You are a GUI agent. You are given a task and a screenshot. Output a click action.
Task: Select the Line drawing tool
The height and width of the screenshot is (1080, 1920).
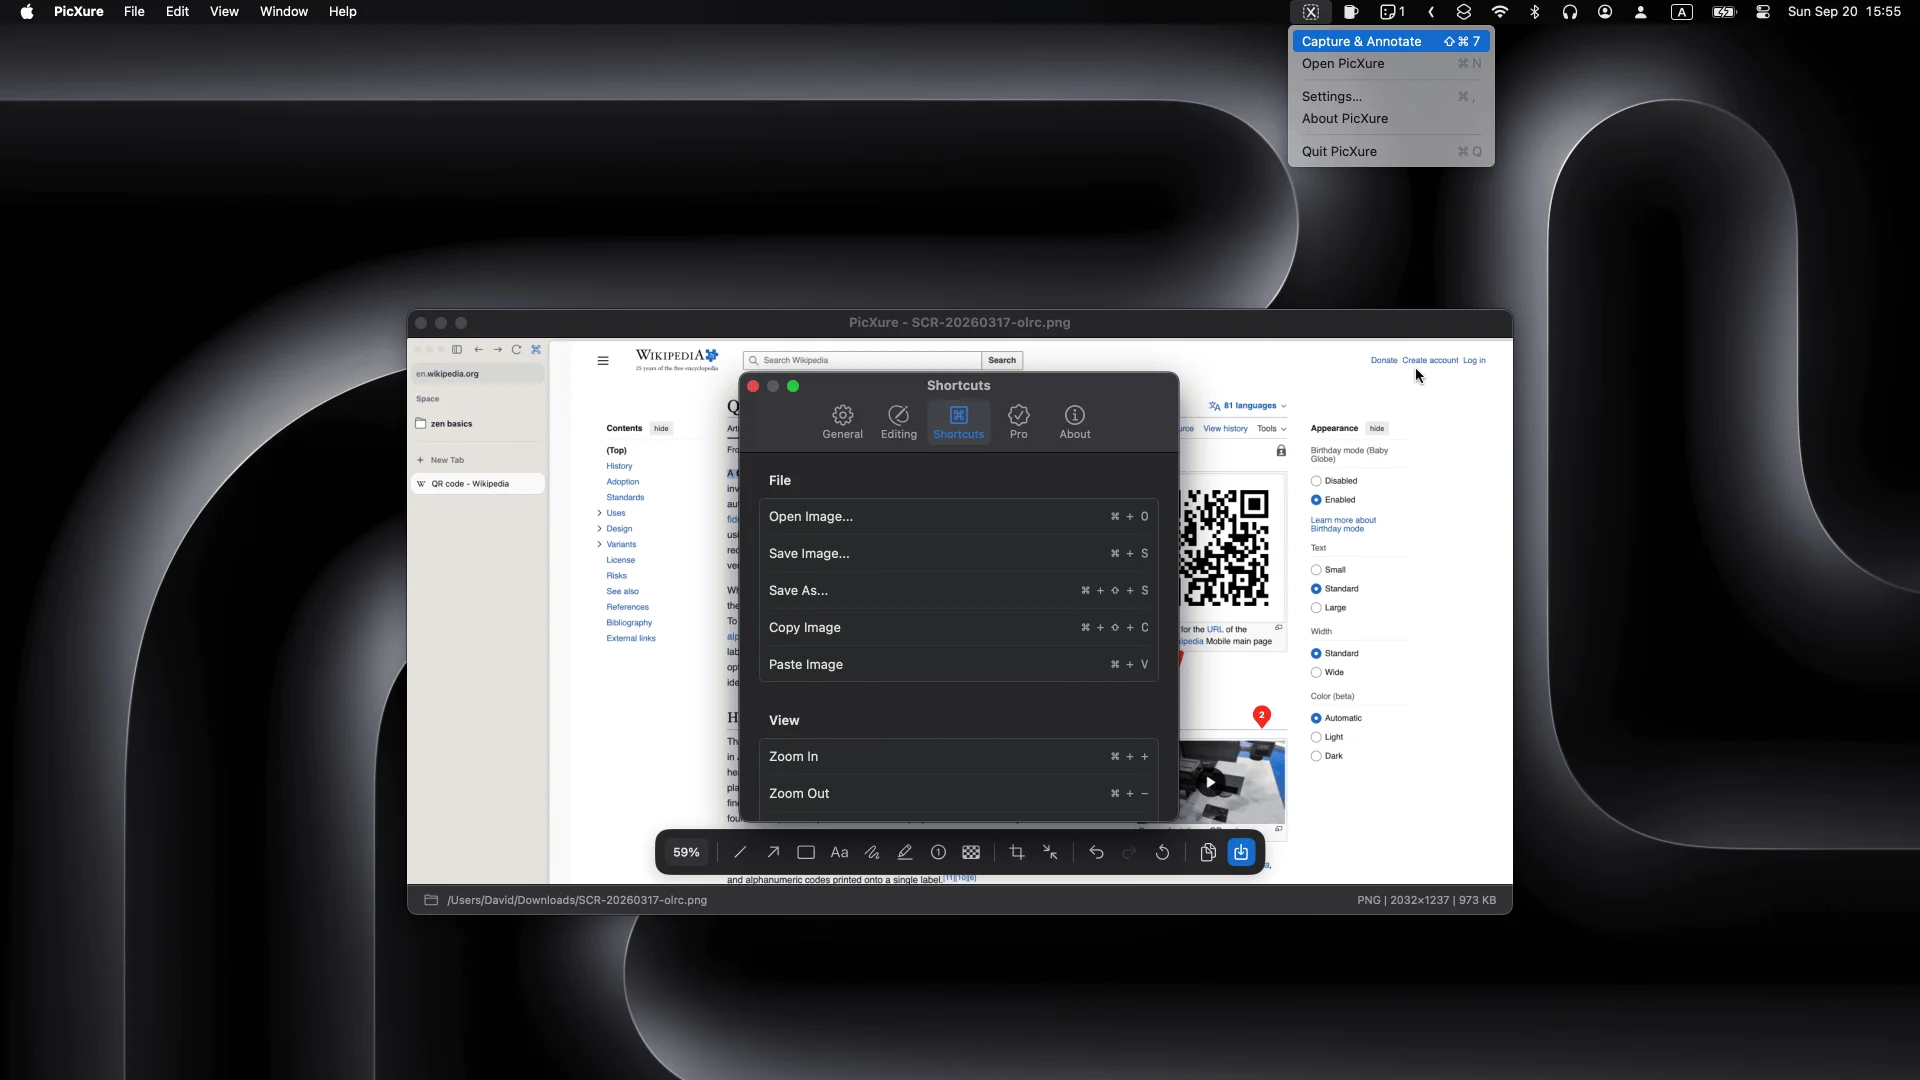pos(740,853)
